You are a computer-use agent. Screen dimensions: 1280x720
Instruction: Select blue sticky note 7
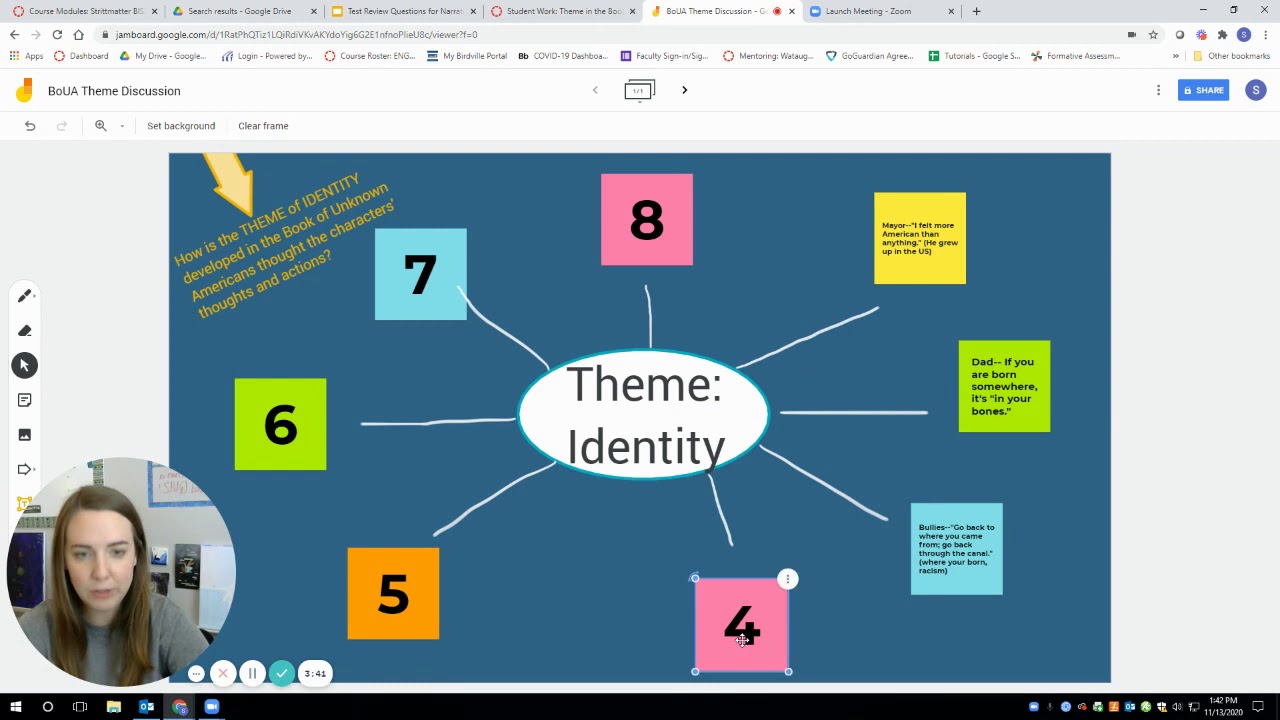click(420, 274)
